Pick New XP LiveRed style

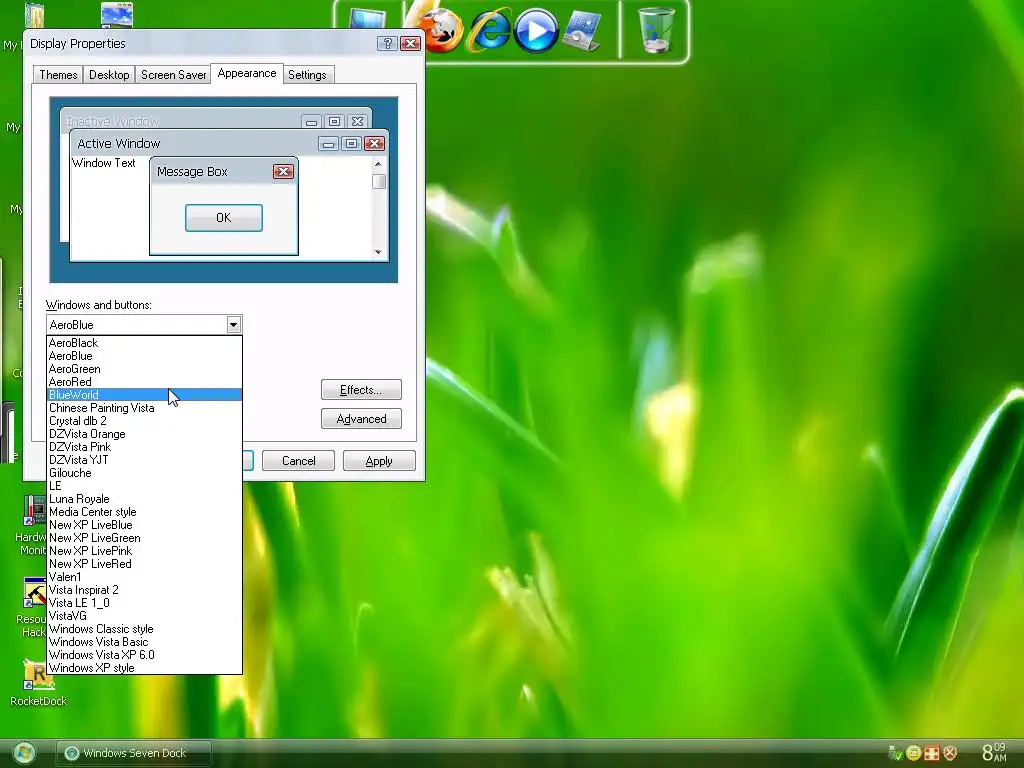(144, 564)
